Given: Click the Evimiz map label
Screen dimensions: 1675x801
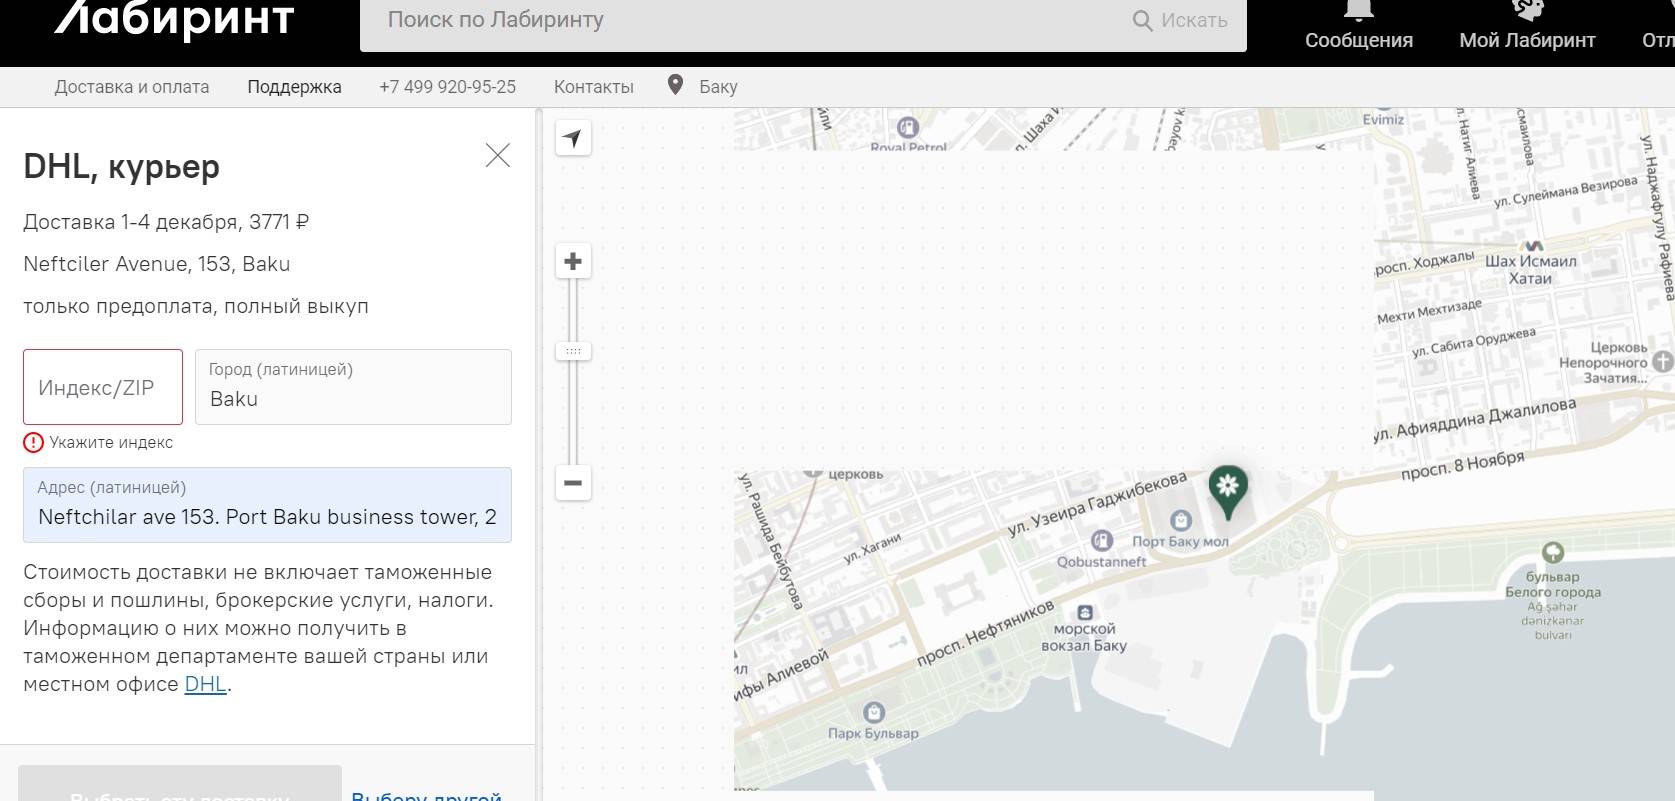Looking at the screenshot, I should coord(1383,119).
